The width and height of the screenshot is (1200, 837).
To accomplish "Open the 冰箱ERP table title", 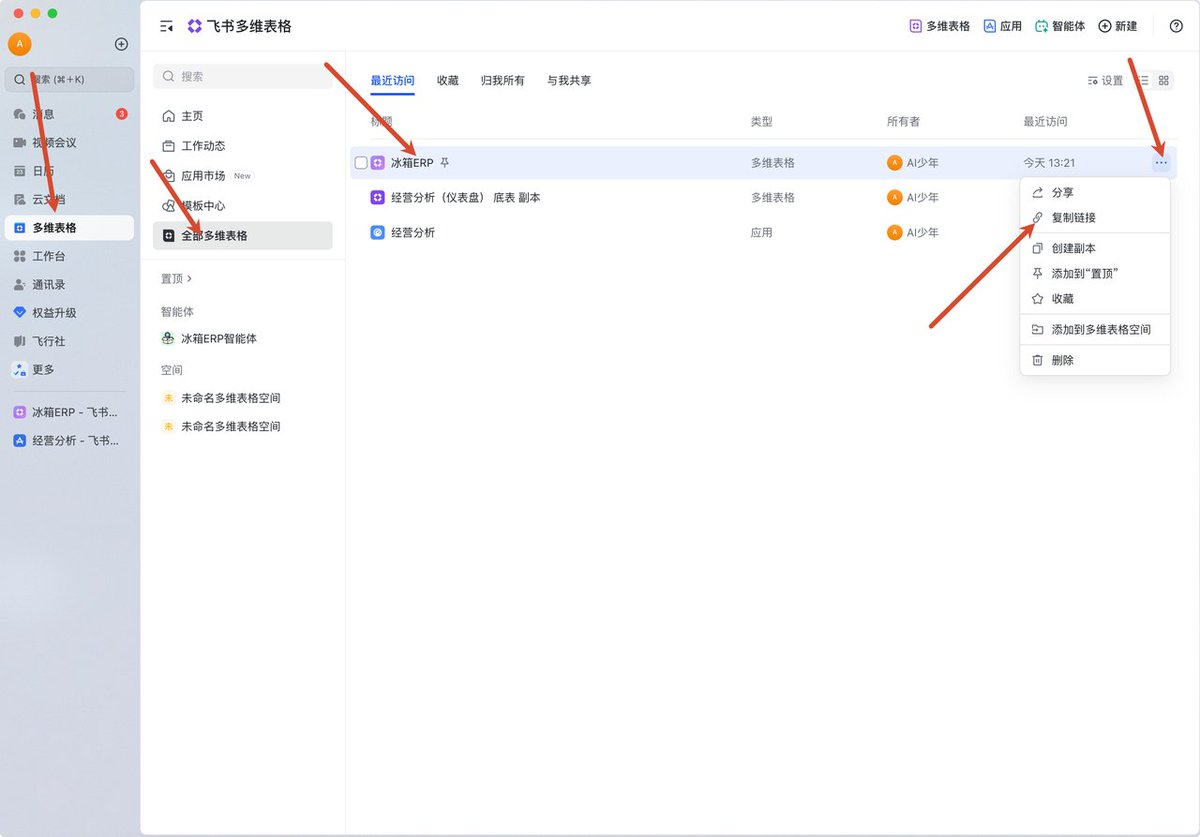I will (412, 162).
